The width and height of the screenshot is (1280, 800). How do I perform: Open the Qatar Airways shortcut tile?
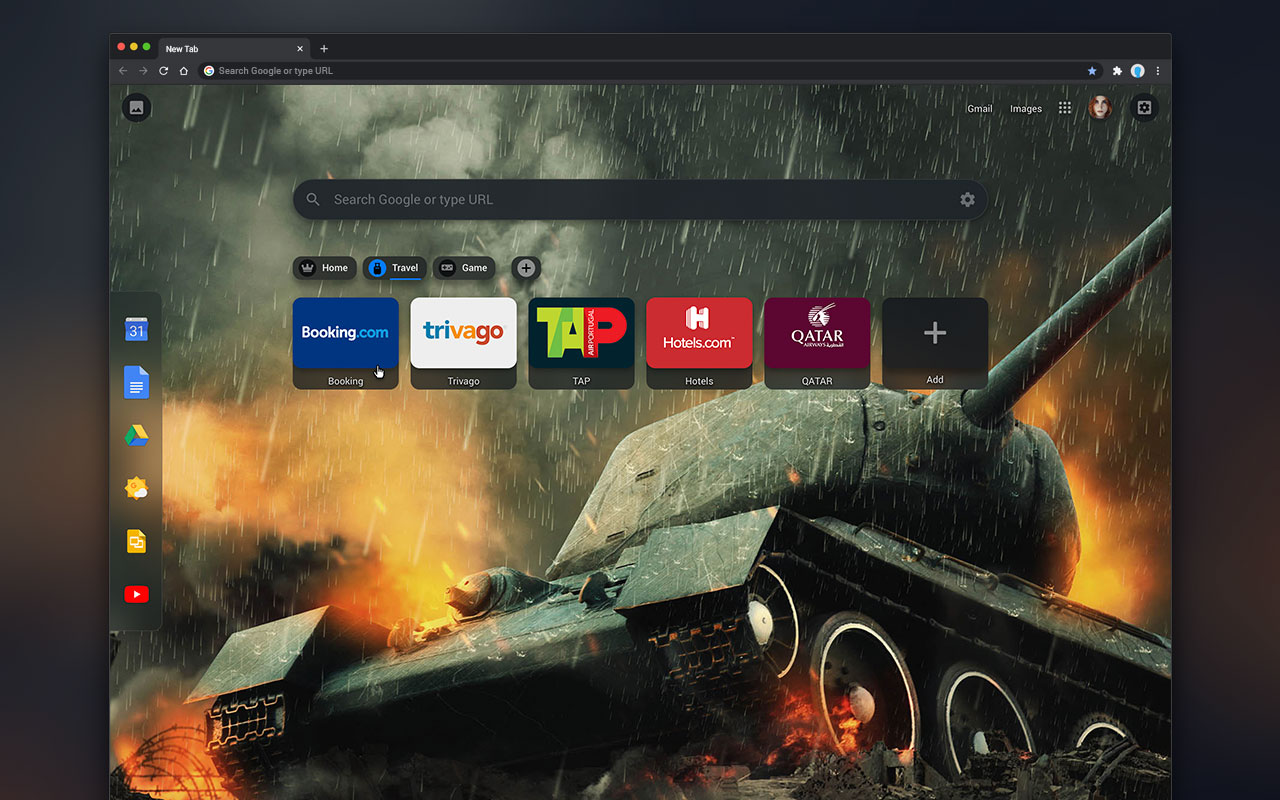(818, 343)
